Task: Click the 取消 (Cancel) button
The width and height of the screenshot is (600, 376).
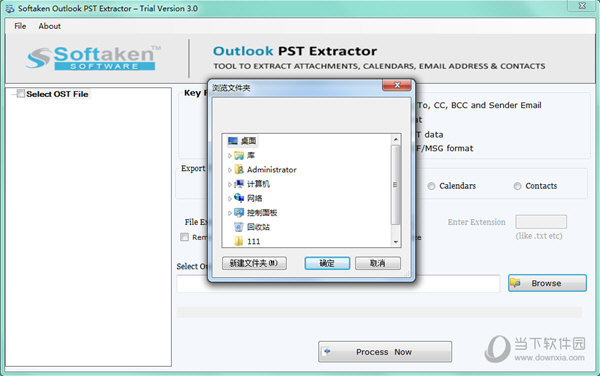Action: (378, 263)
